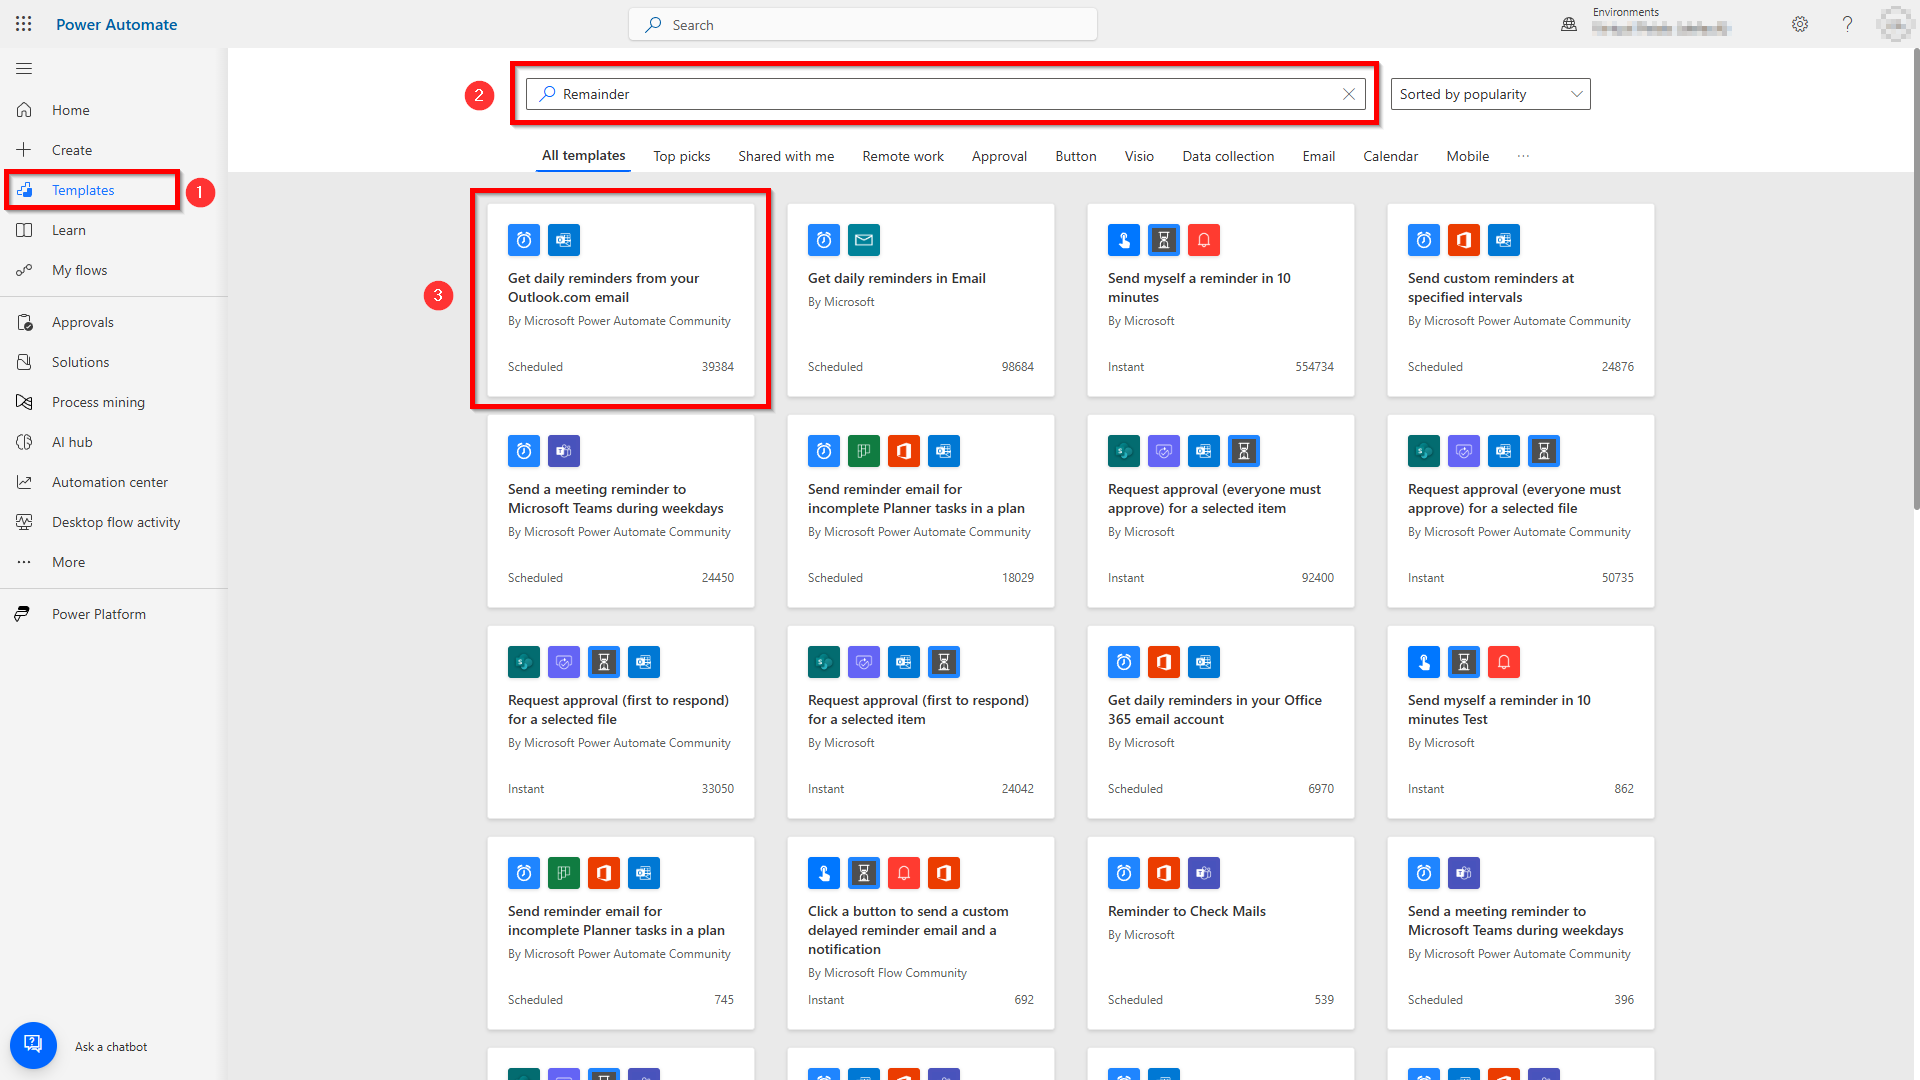Click Teams icon on Reminder to Check Mails card
The width and height of the screenshot is (1920, 1080).
click(1204, 873)
